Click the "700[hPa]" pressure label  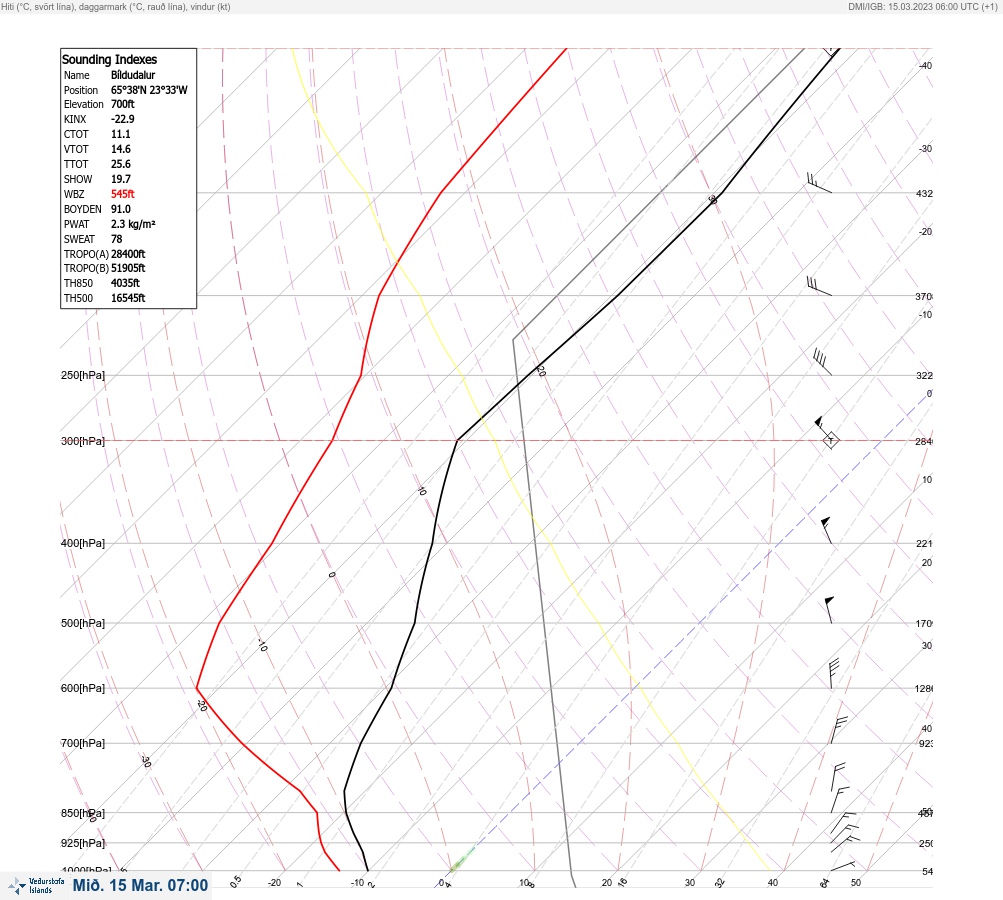click(x=83, y=743)
